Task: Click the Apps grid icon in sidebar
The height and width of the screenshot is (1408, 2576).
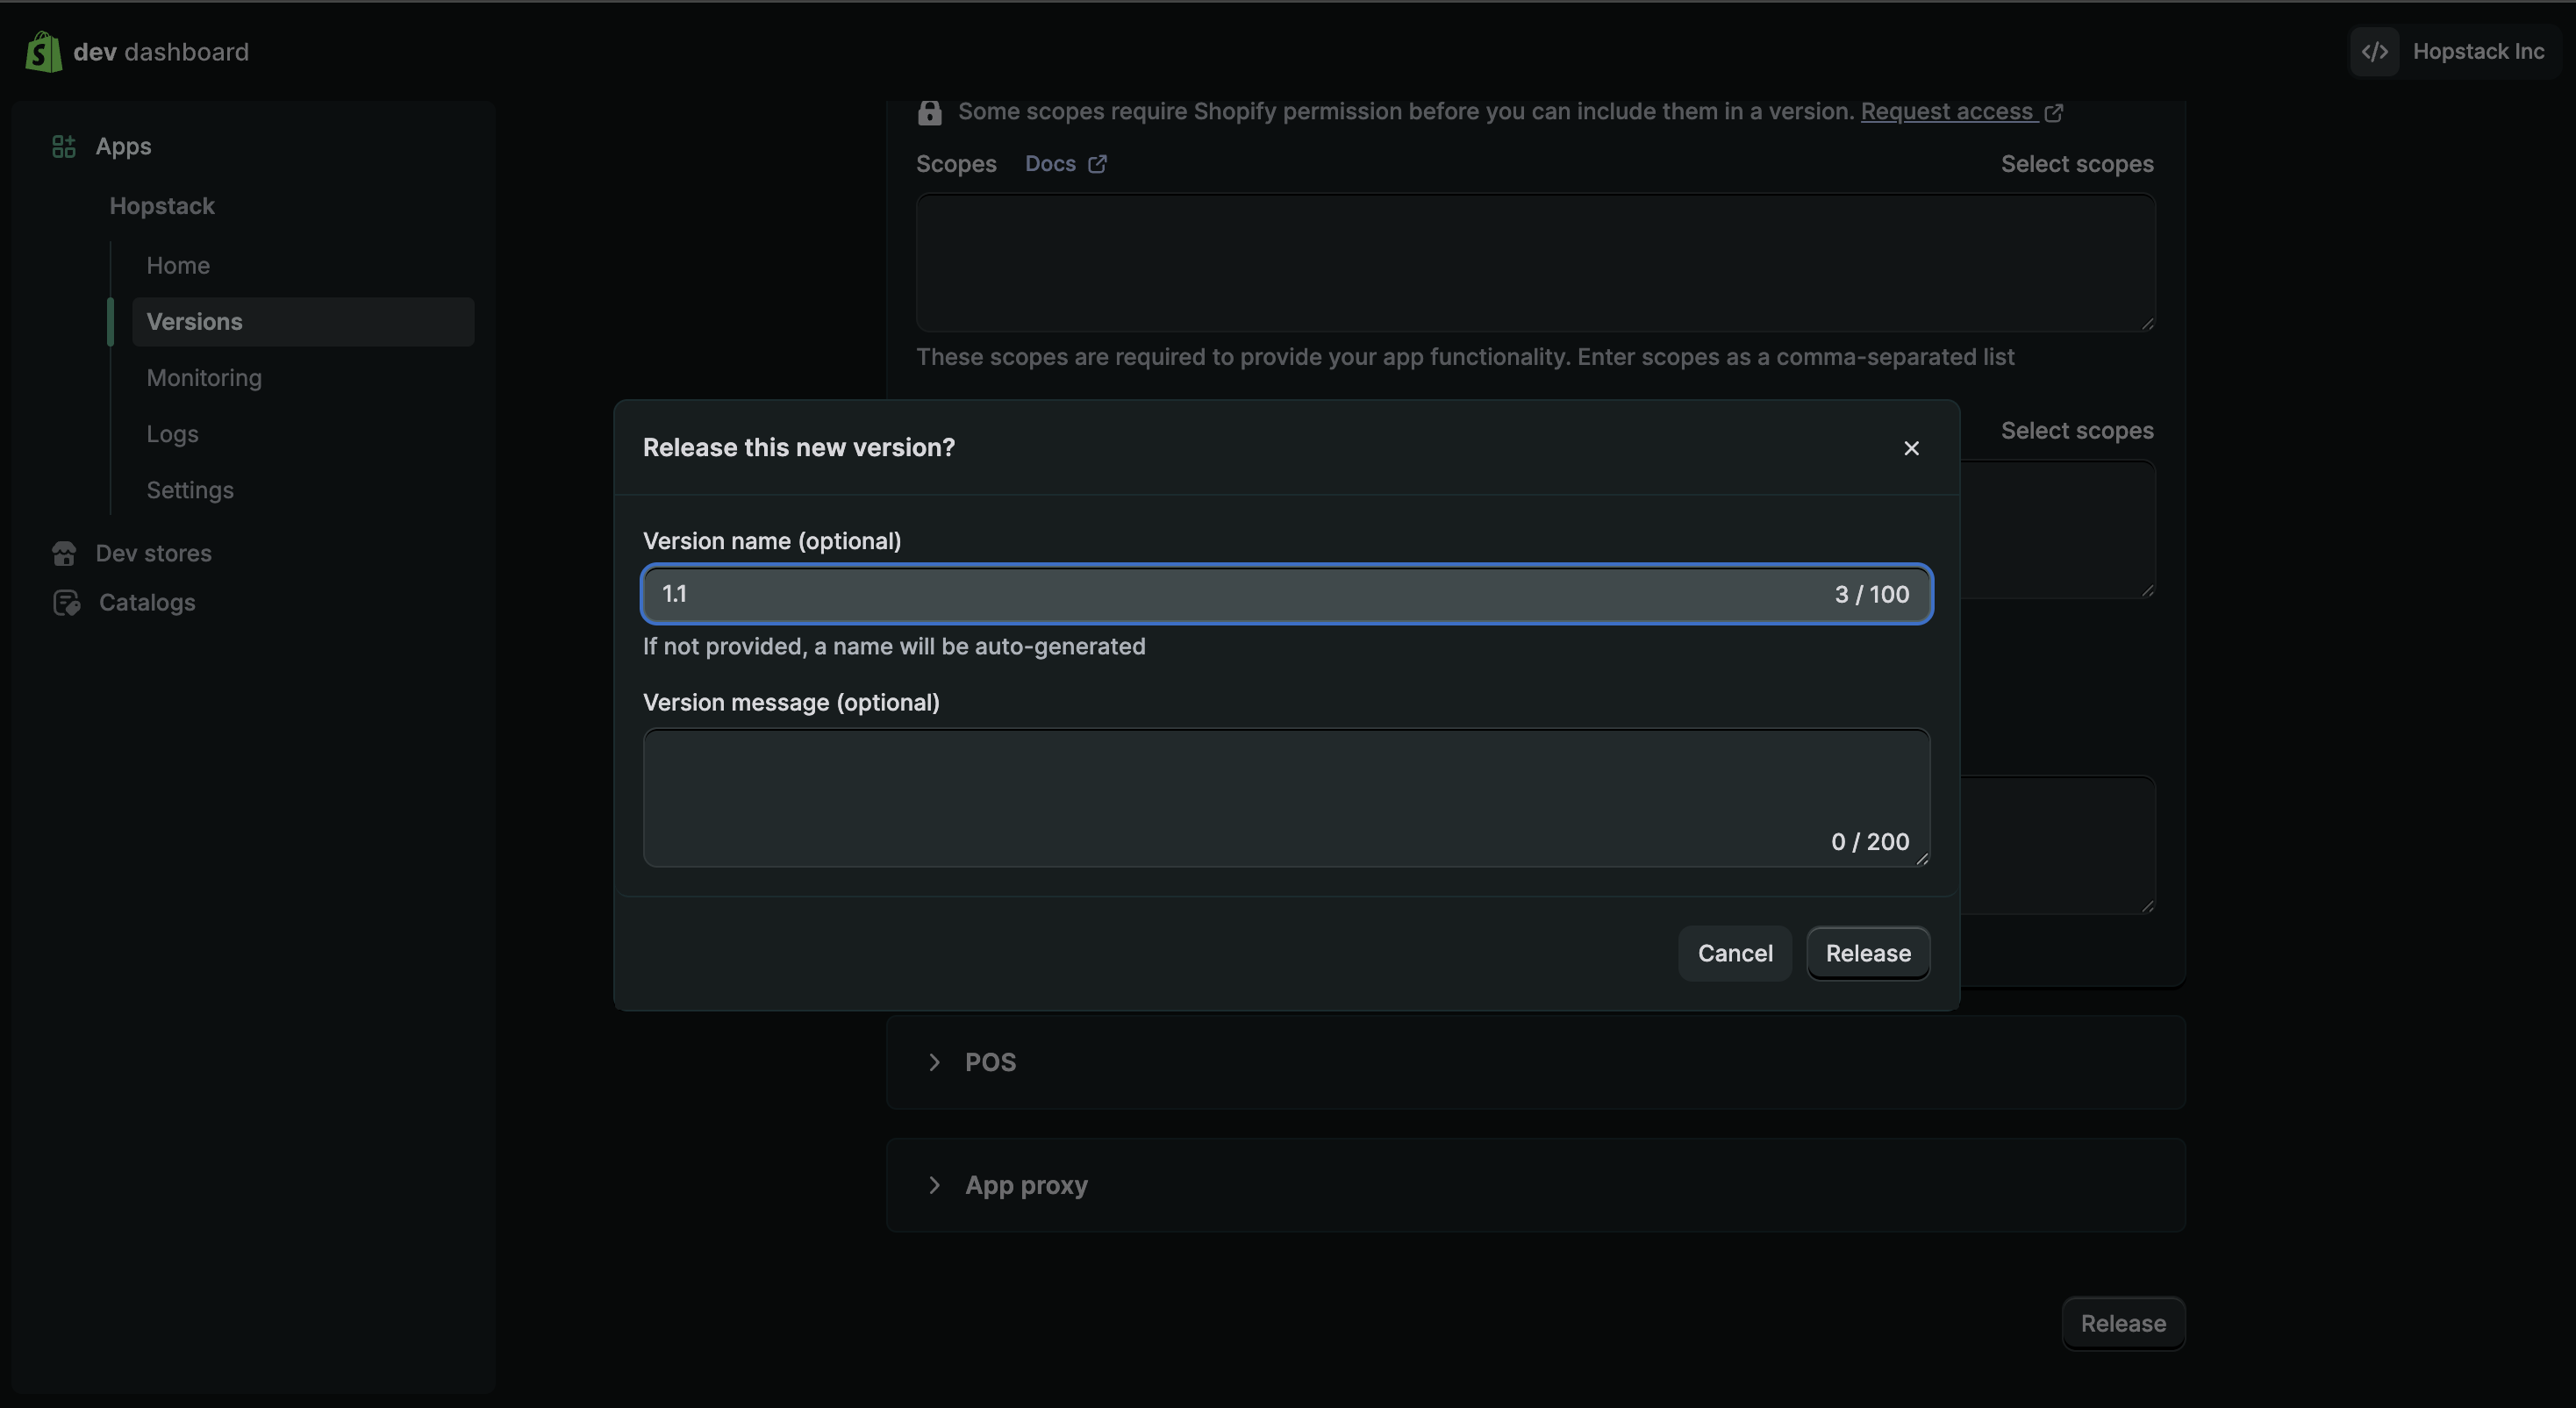Action: (64, 146)
